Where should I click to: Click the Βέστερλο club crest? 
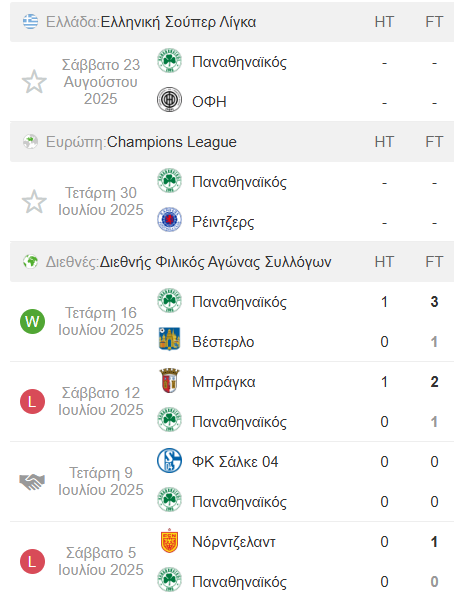point(169,339)
